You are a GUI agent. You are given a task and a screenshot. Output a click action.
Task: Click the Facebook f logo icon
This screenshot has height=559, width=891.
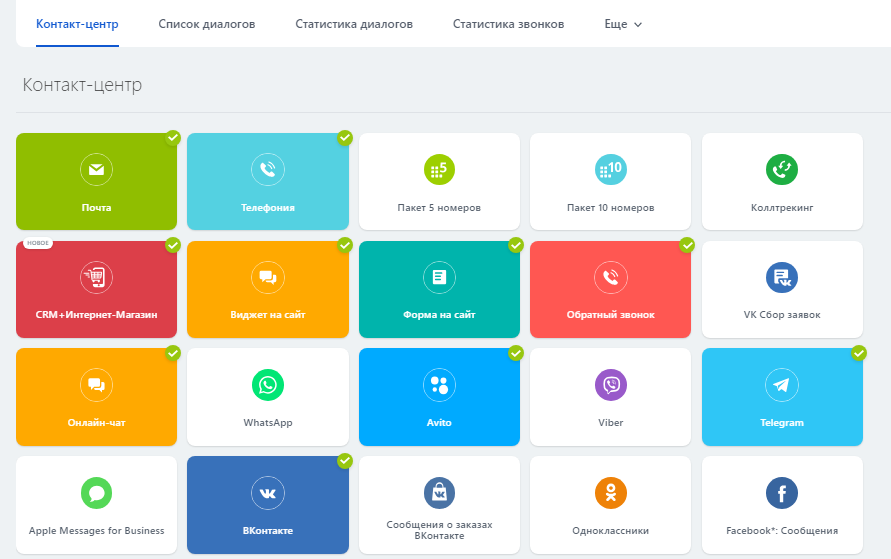782,493
